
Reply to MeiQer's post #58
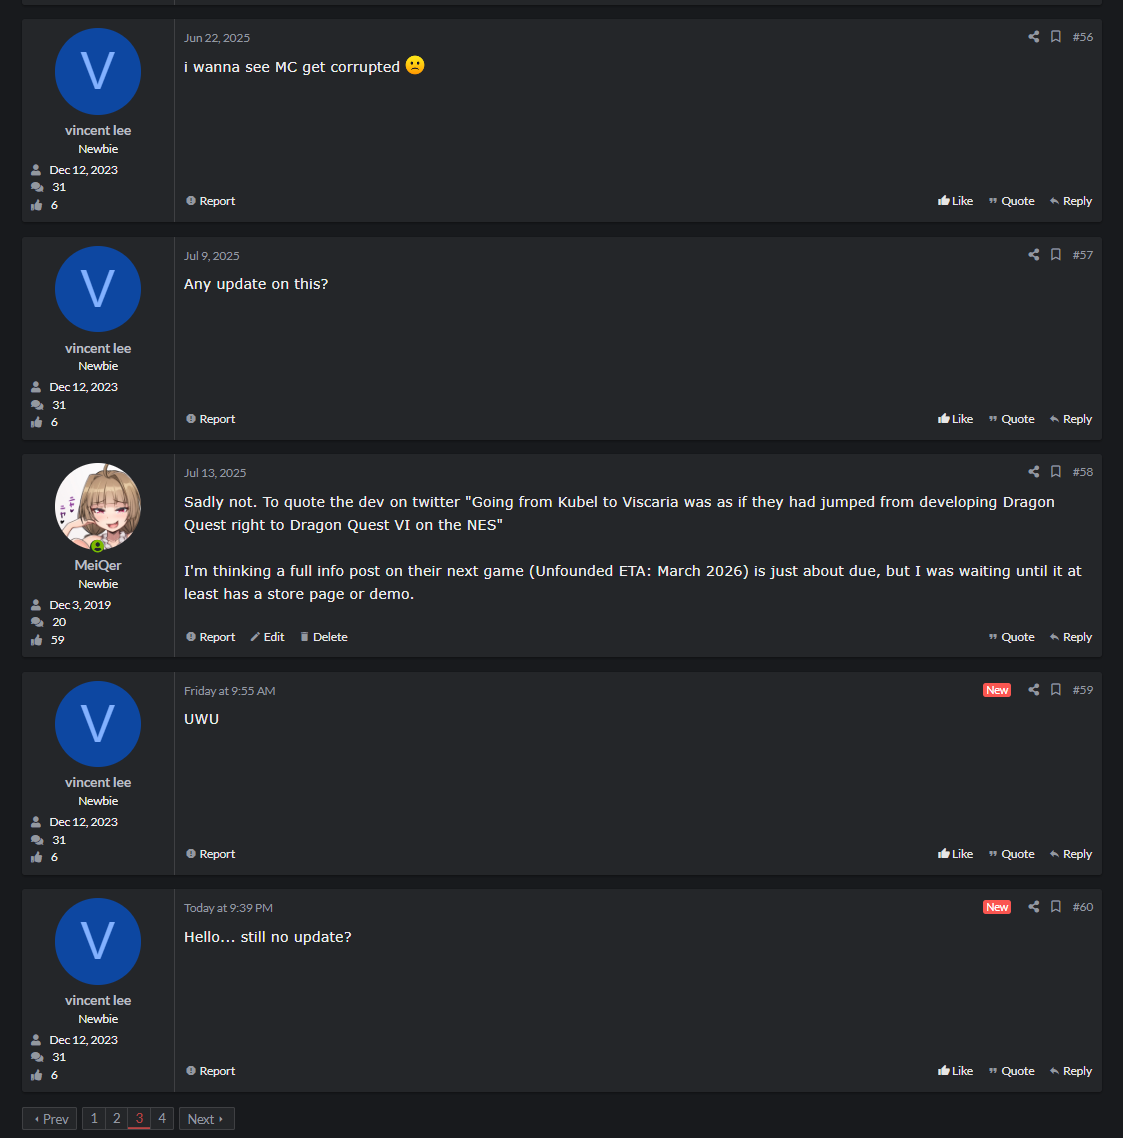click(1071, 636)
